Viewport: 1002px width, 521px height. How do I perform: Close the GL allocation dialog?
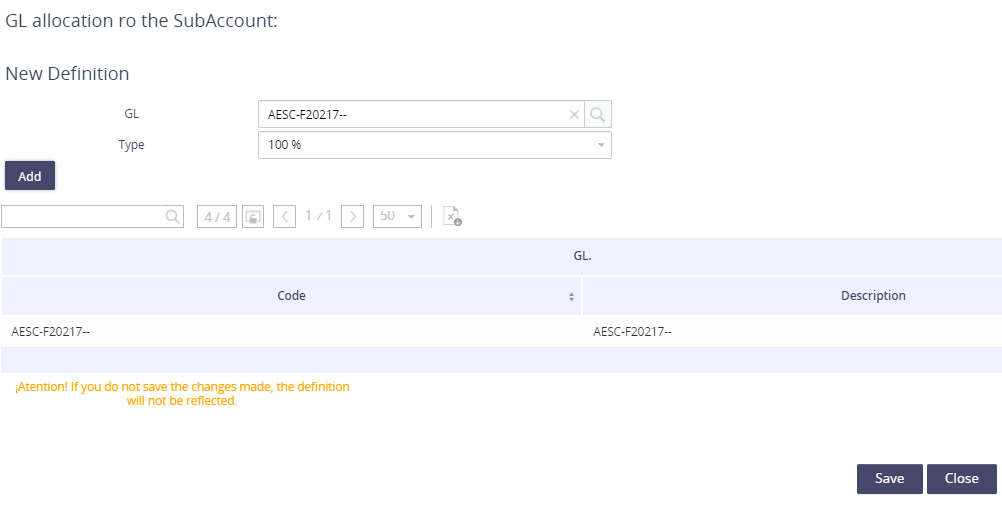pyautogui.click(x=962, y=479)
